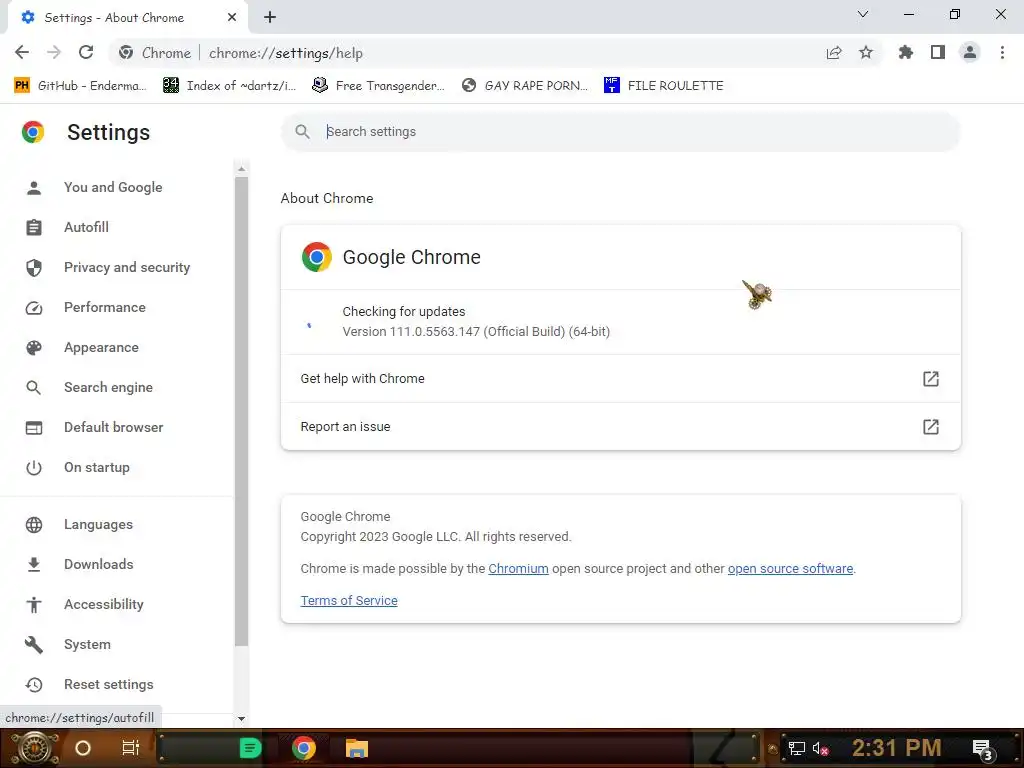This screenshot has height=768, width=1024.
Task: Click the Cortana circle on taskbar
Action: (83, 748)
